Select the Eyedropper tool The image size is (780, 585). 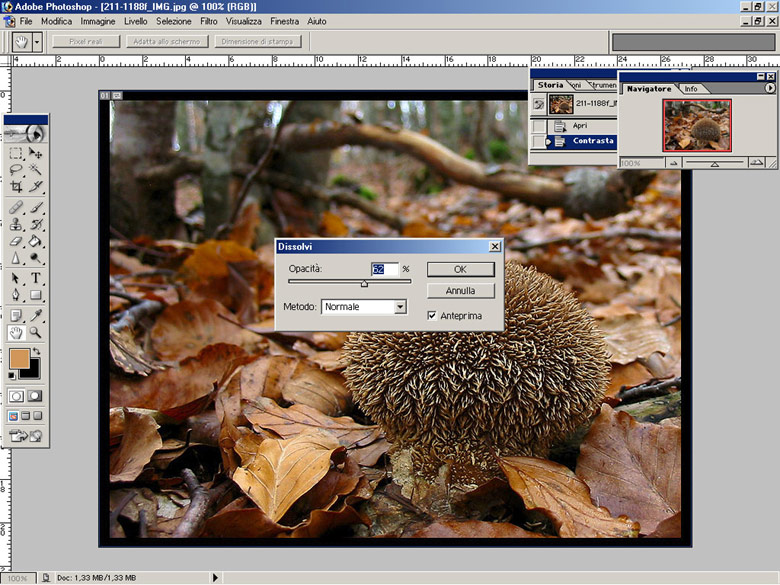36,314
